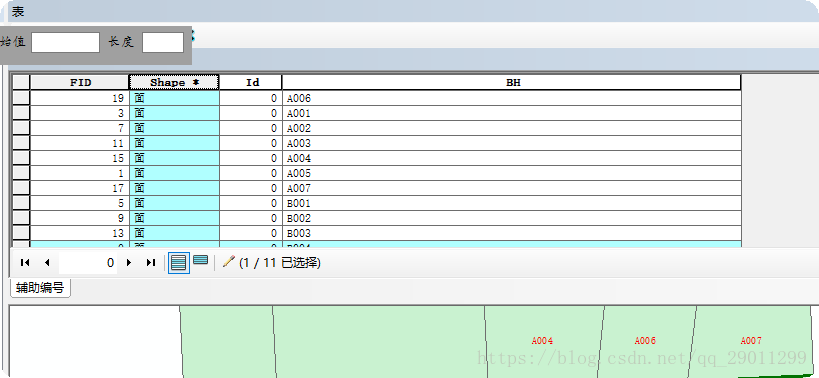
Task: Click the 长度 input box
Action: click(163, 42)
